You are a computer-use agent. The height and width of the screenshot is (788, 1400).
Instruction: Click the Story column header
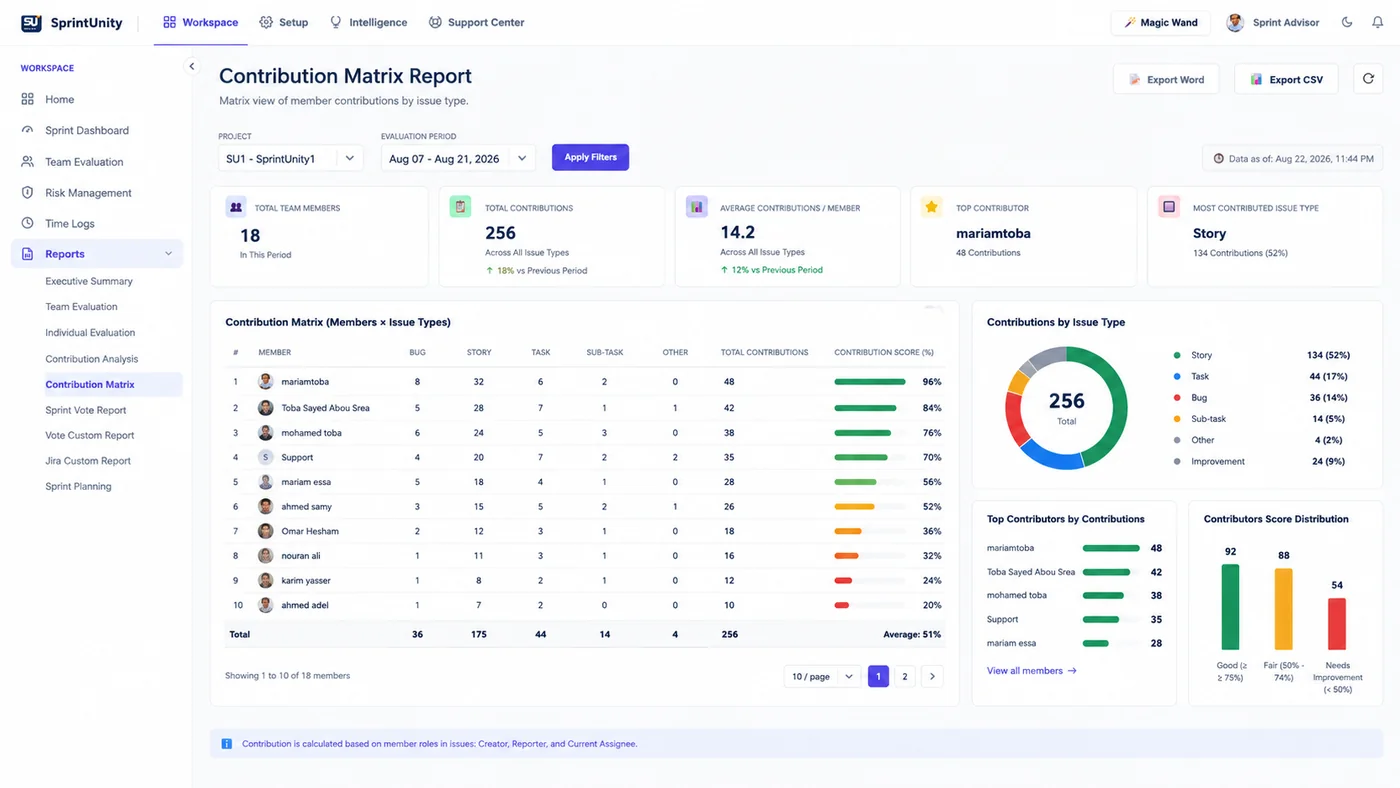point(478,352)
